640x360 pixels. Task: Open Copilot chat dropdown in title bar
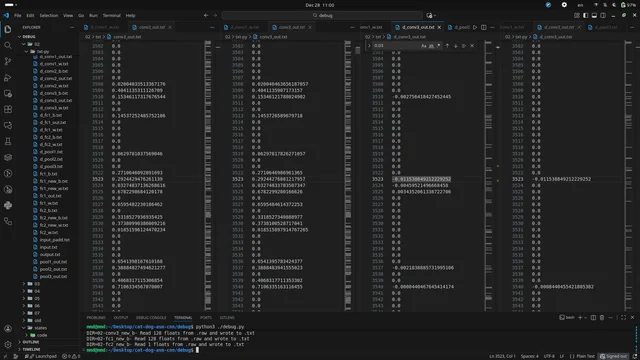435,16
